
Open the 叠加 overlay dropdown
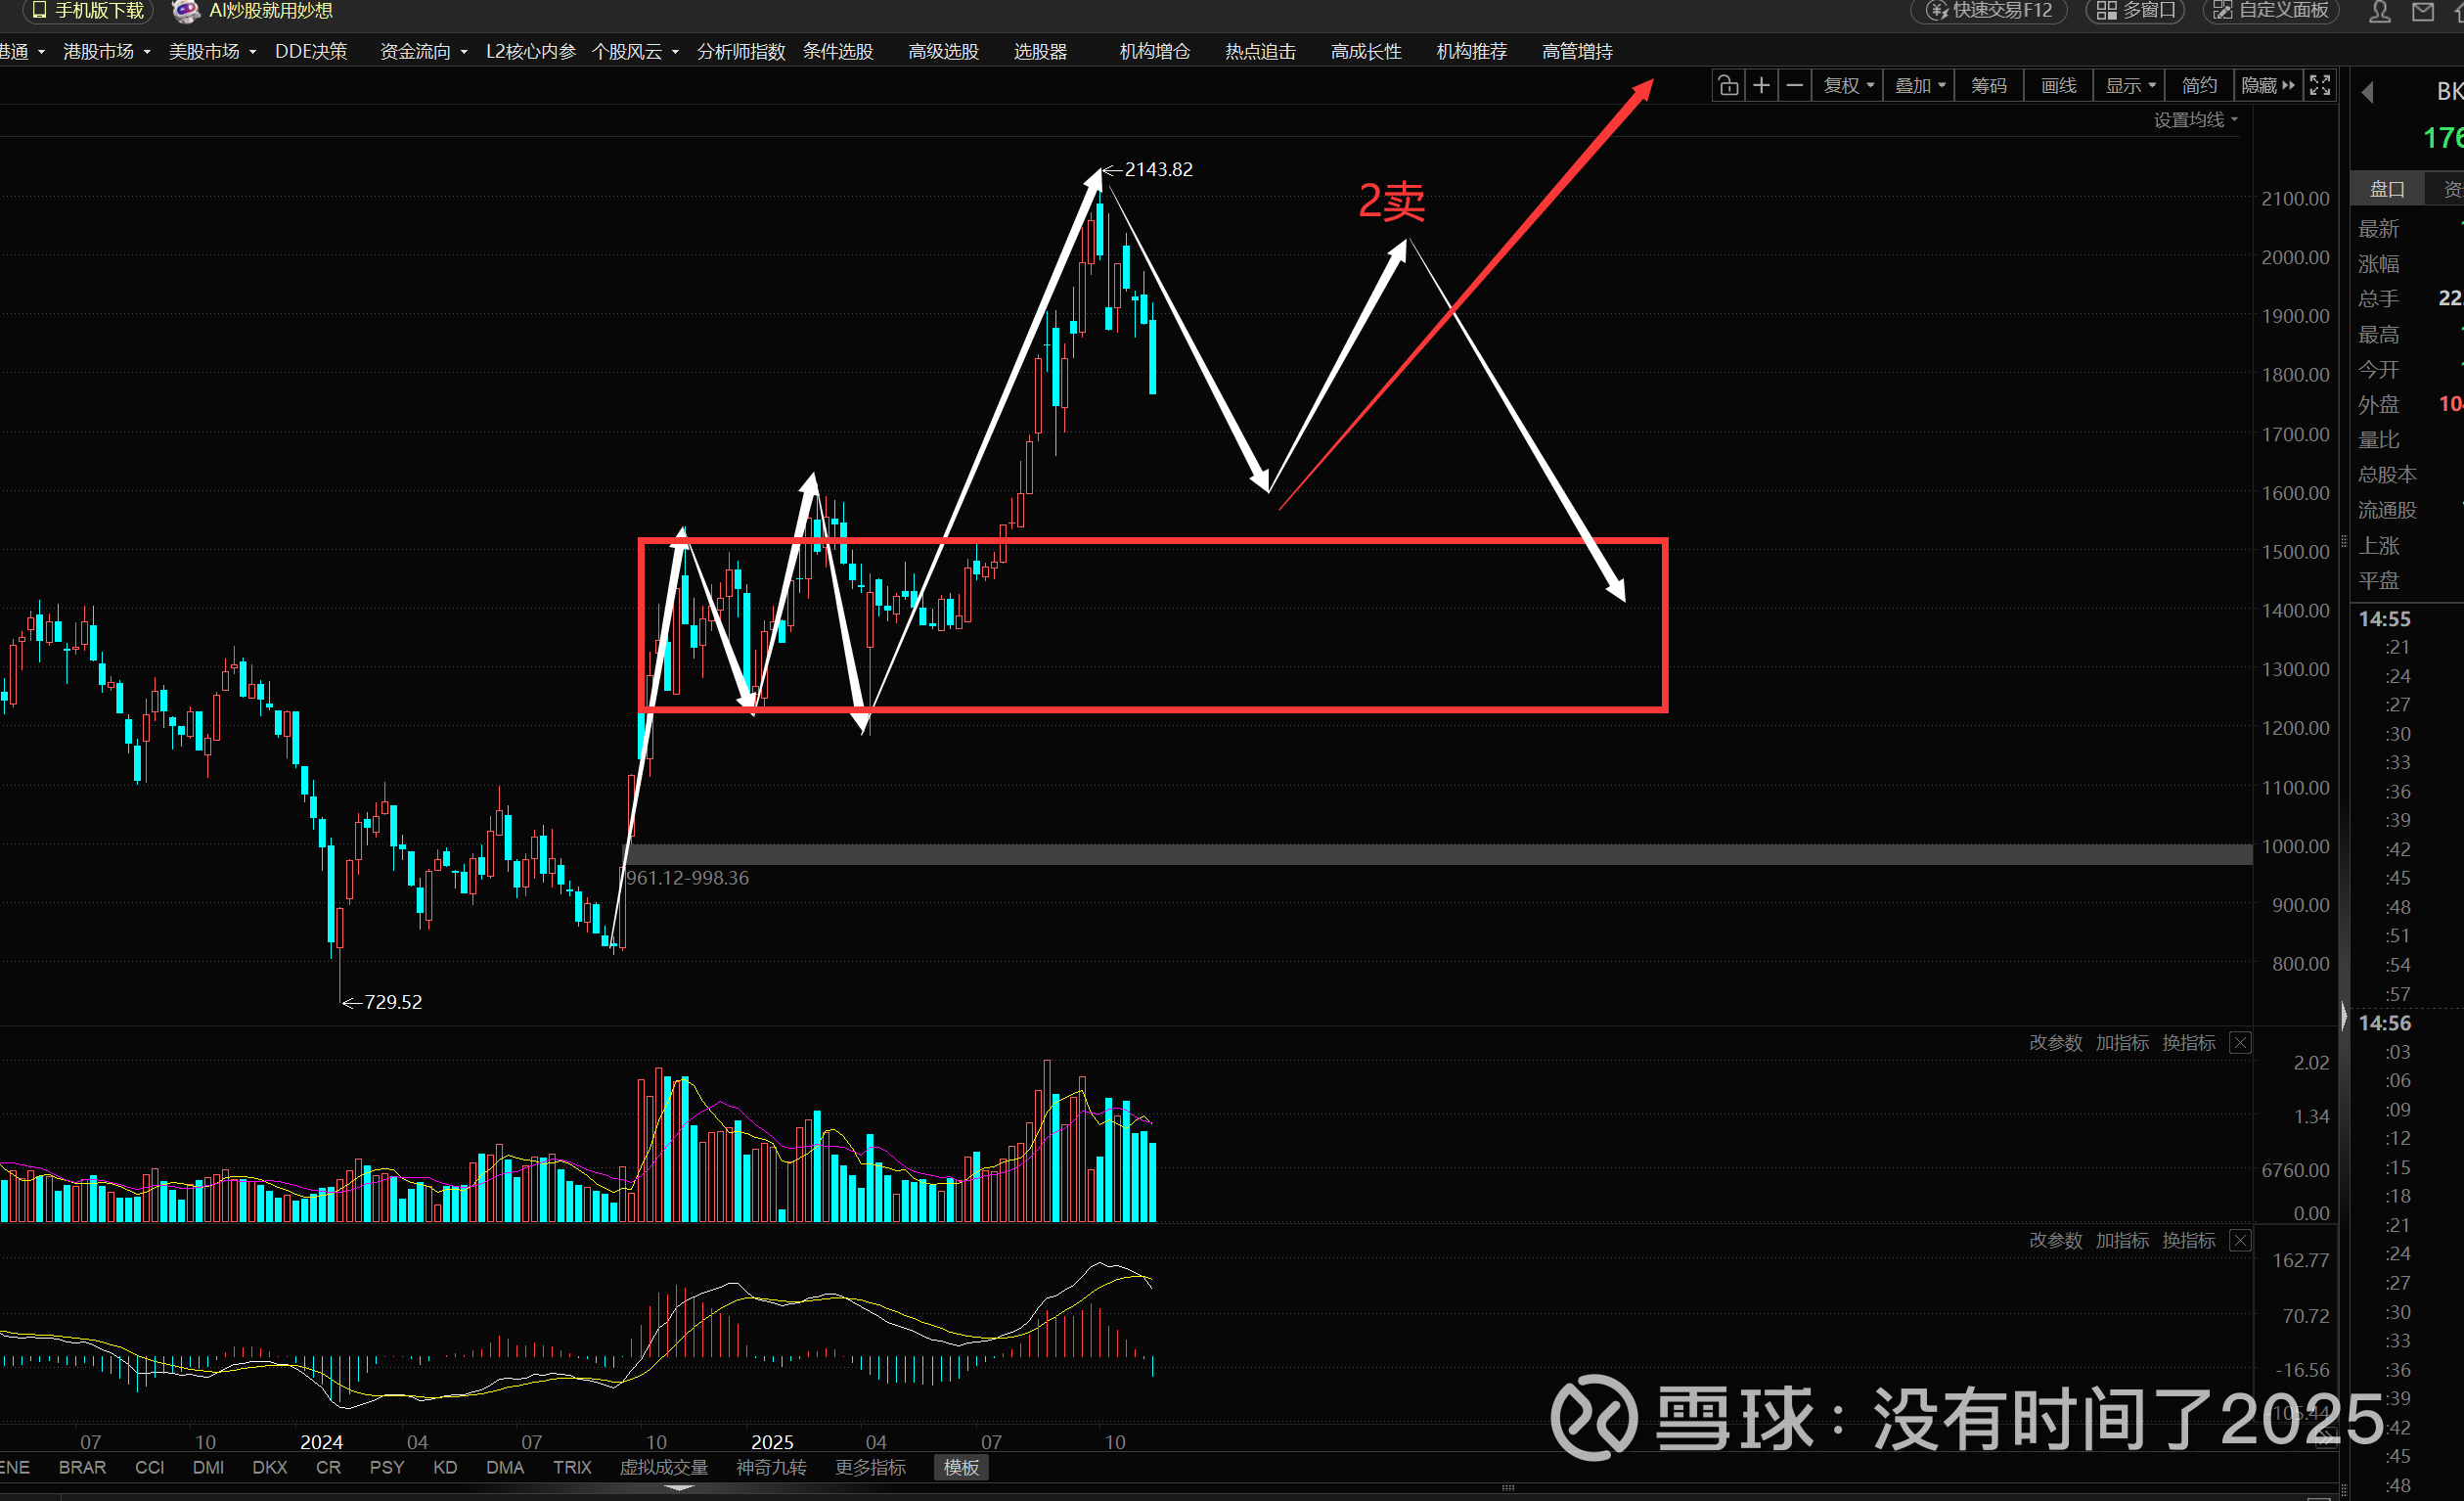point(1920,86)
